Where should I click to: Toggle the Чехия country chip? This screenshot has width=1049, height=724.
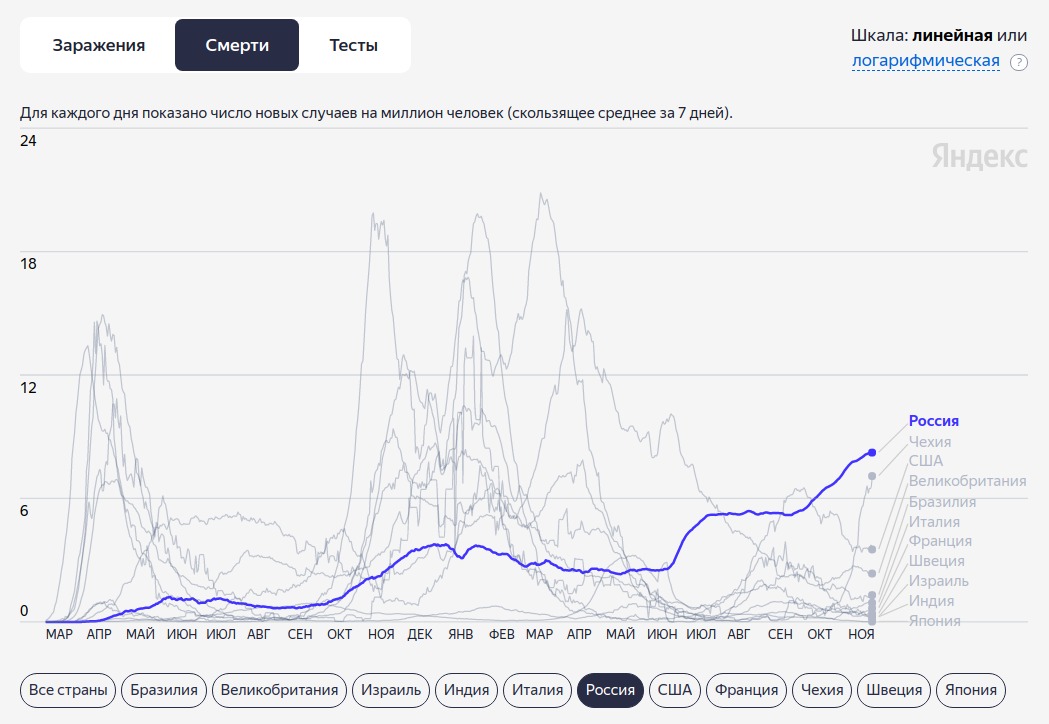[822, 690]
